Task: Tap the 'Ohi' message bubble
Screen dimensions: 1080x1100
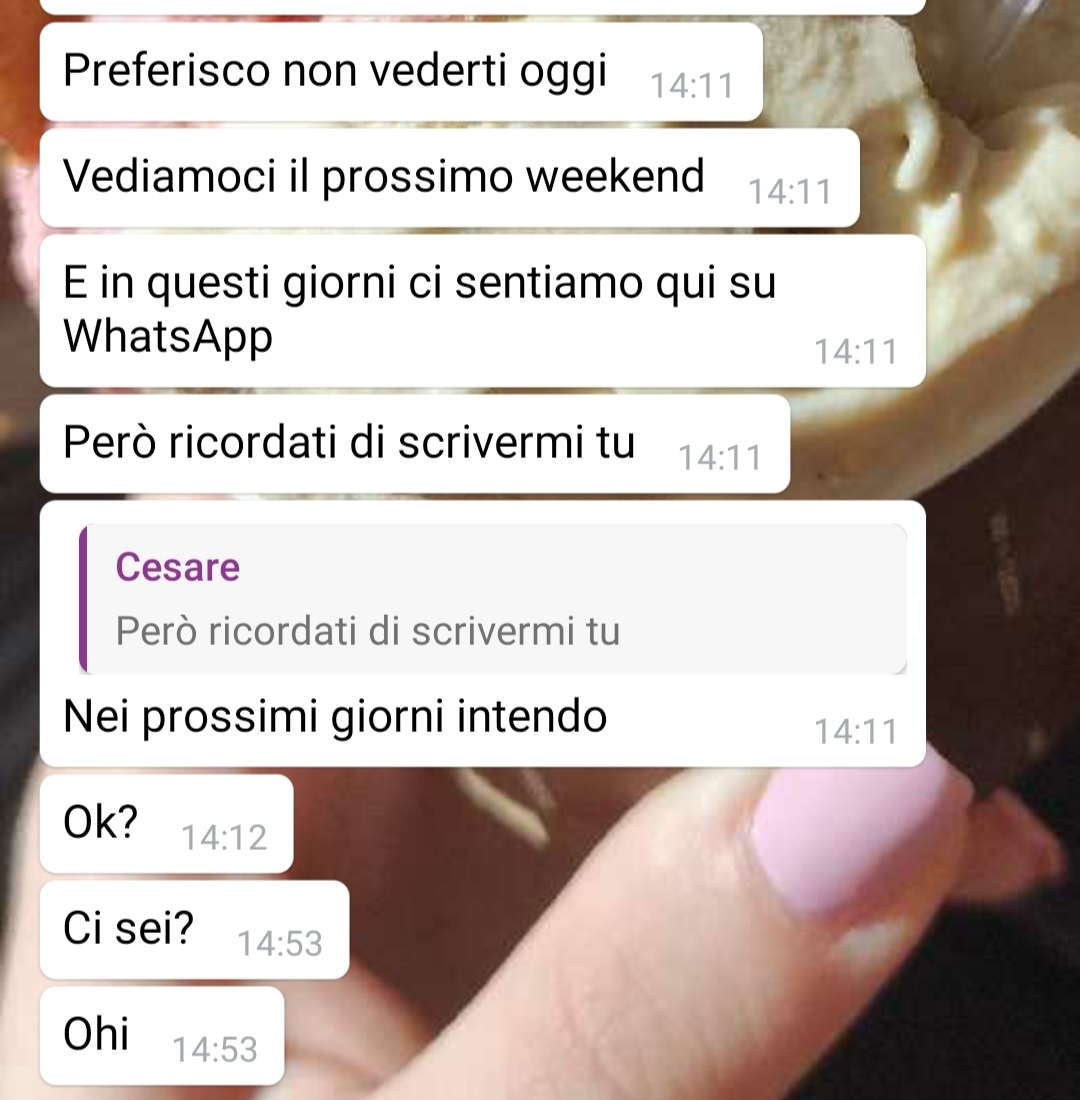Action: 162,1035
